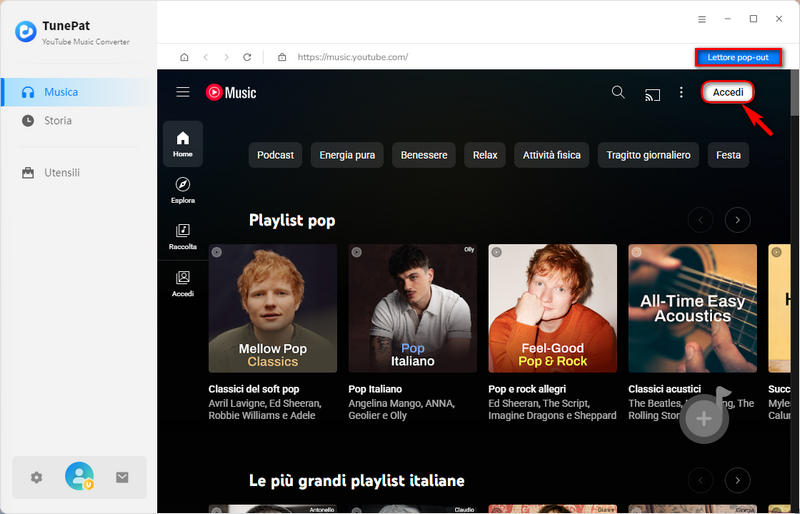Open Raccolta library in sidebar

[183, 236]
